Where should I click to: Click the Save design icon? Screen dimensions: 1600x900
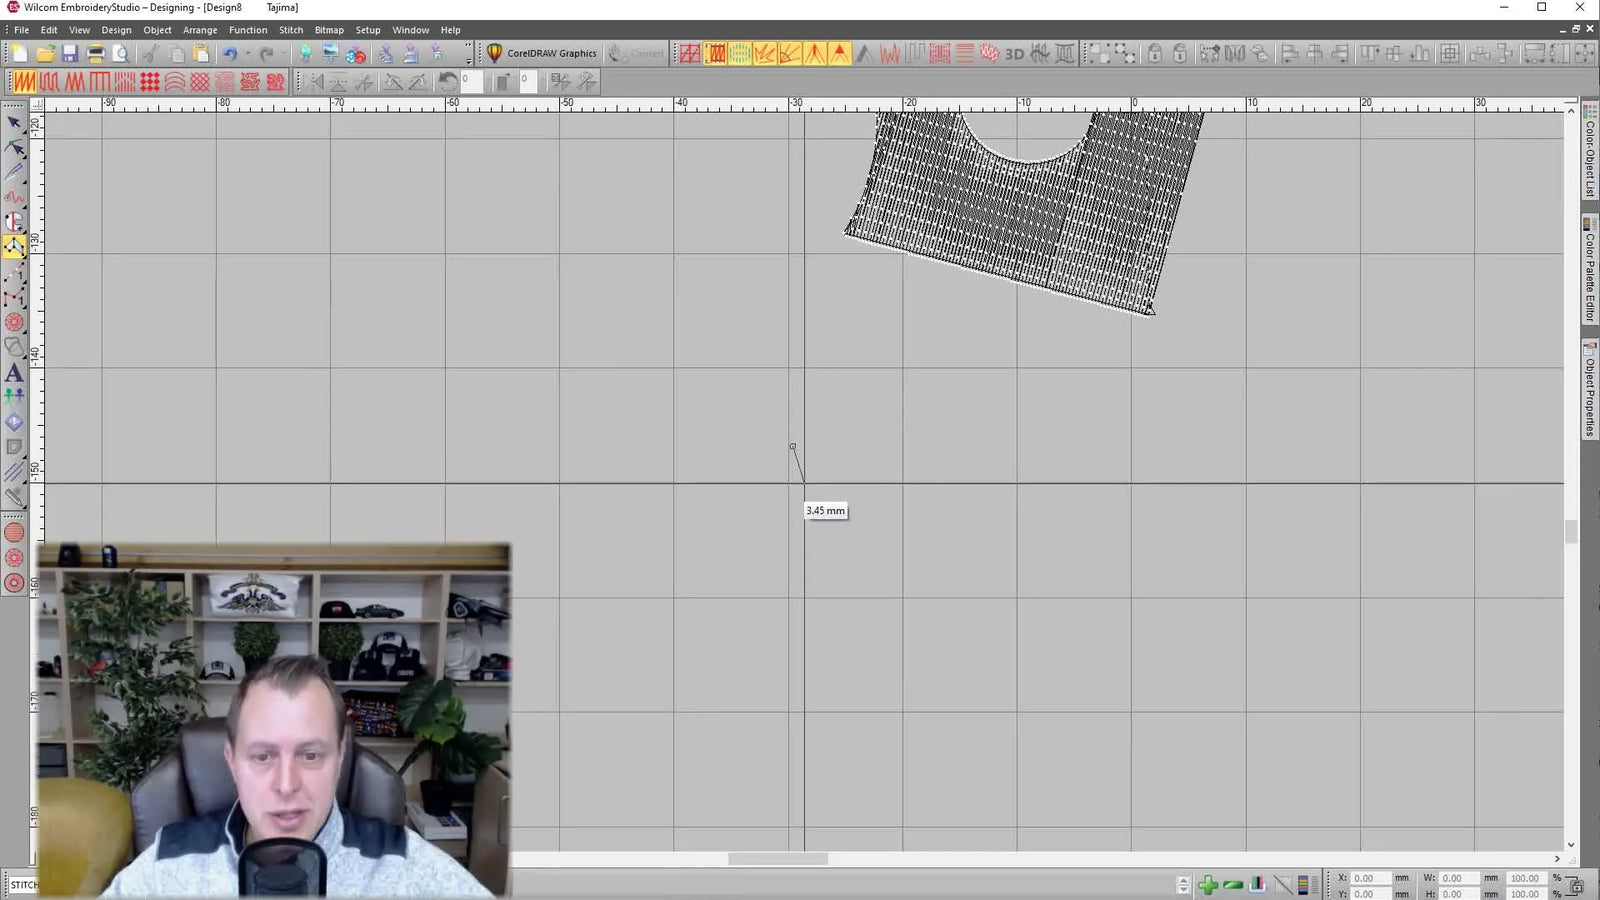pyautogui.click(x=70, y=54)
